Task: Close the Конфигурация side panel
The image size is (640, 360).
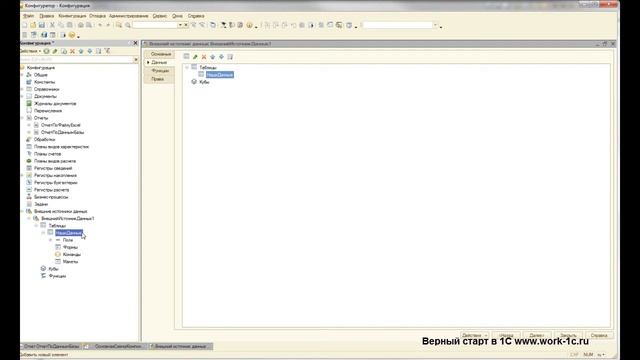Action: [x=136, y=43]
